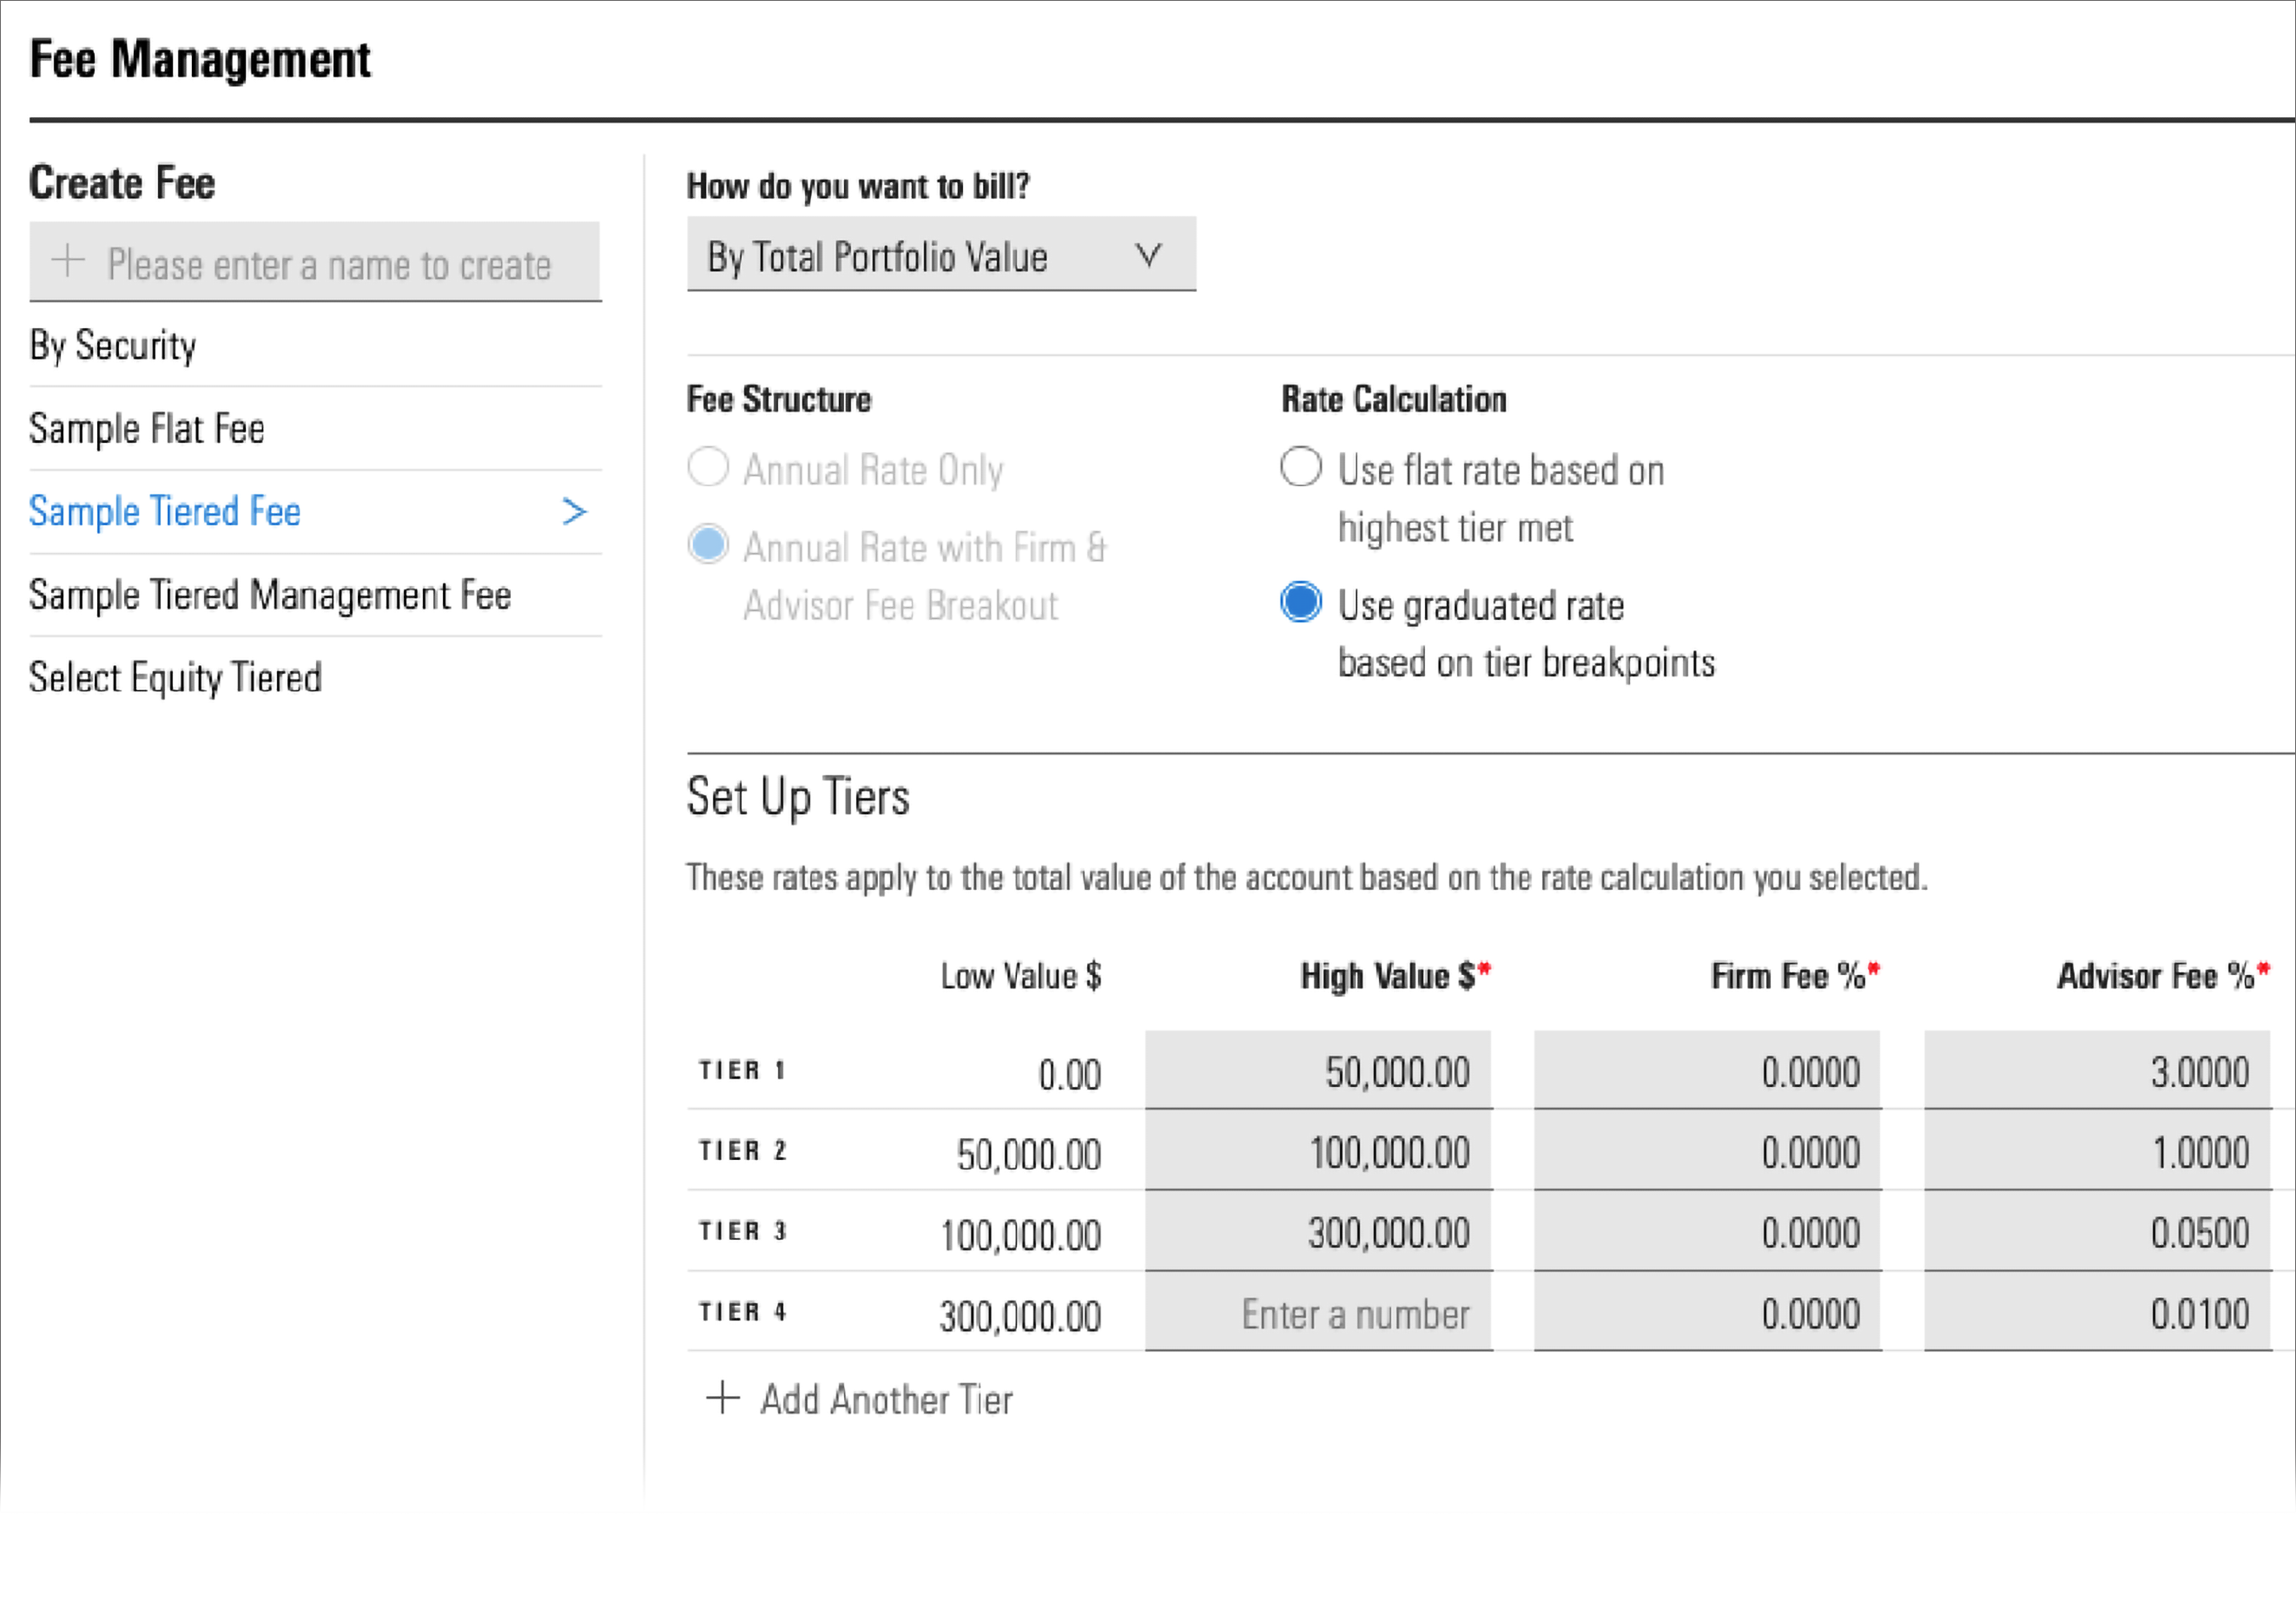This screenshot has width=2296, height=1614.
Task: Open Sample Flat Fee entry
Action: click(147, 429)
